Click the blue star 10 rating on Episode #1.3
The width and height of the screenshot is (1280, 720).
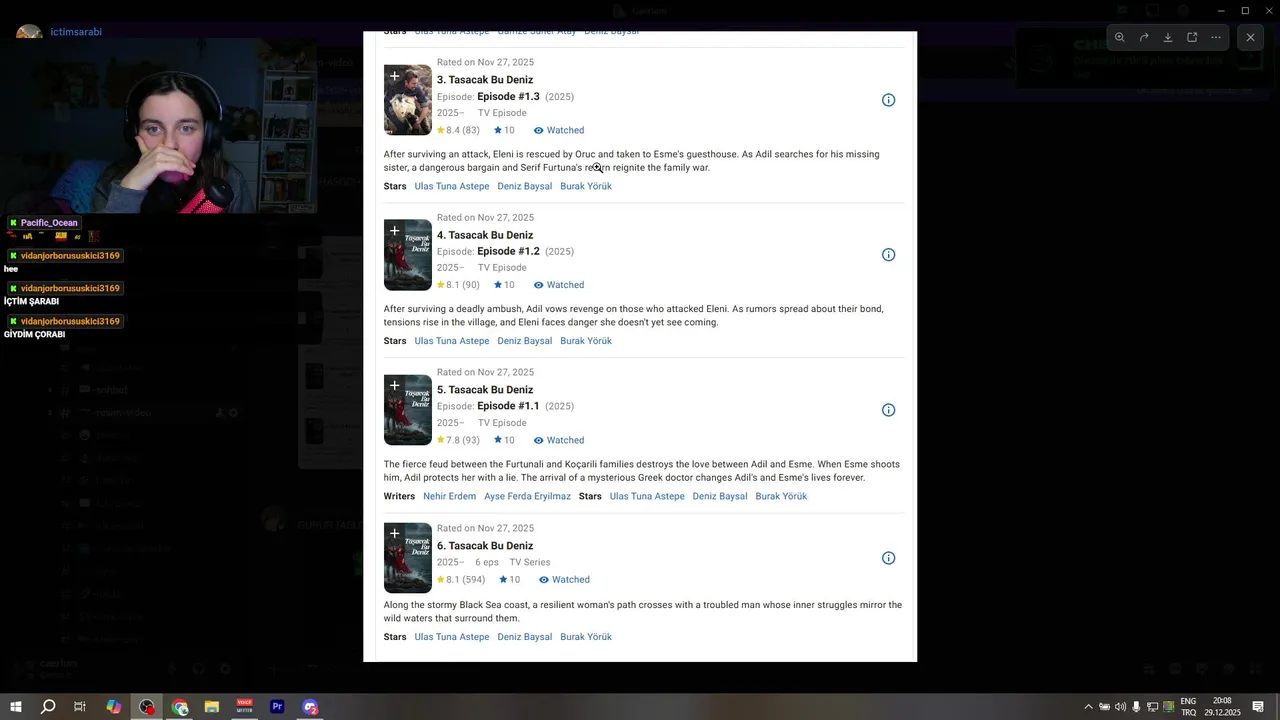click(x=504, y=130)
